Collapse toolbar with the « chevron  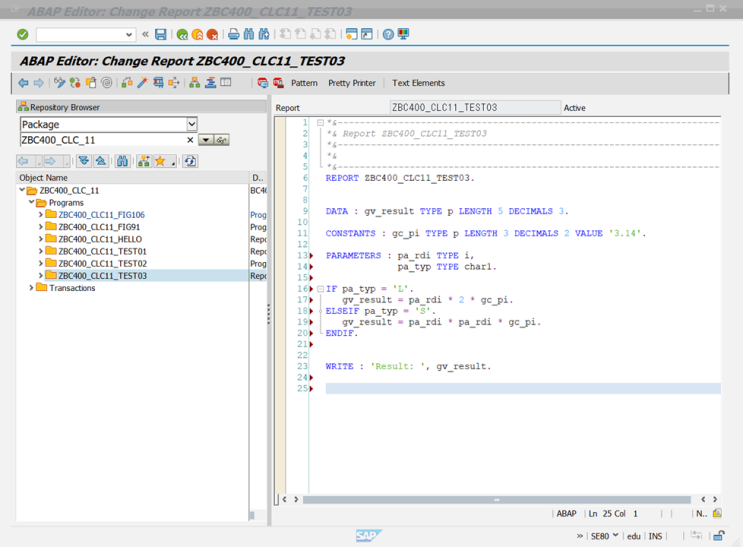[x=145, y=34]
